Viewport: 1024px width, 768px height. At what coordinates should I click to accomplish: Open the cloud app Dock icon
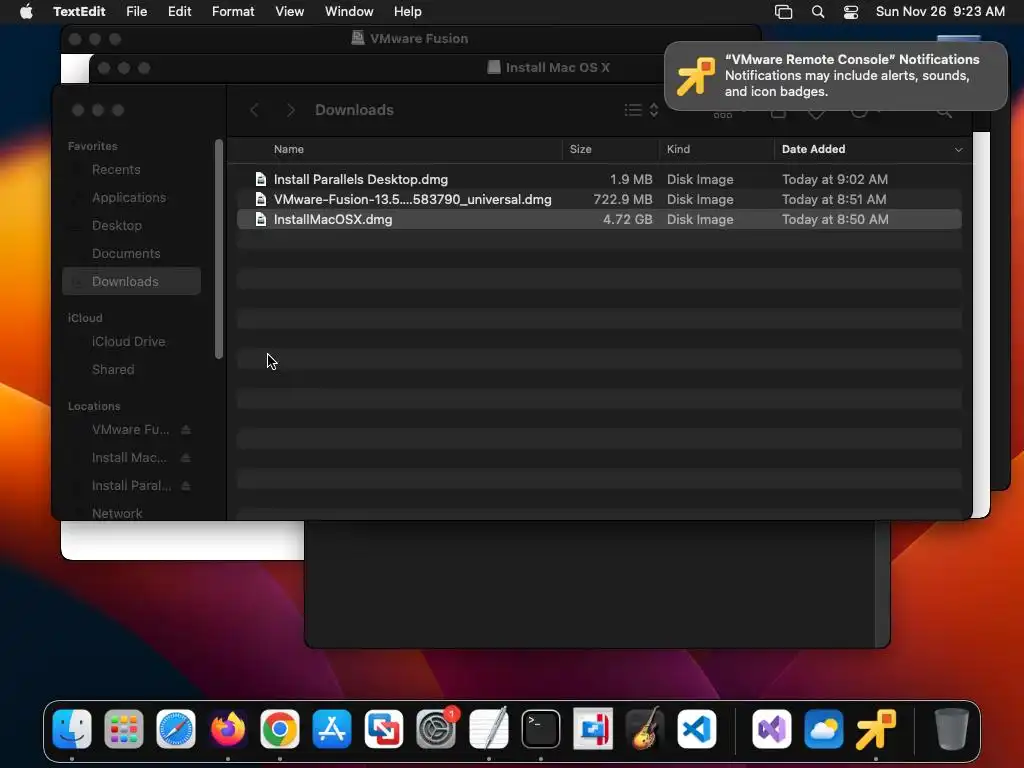[824, 729]
